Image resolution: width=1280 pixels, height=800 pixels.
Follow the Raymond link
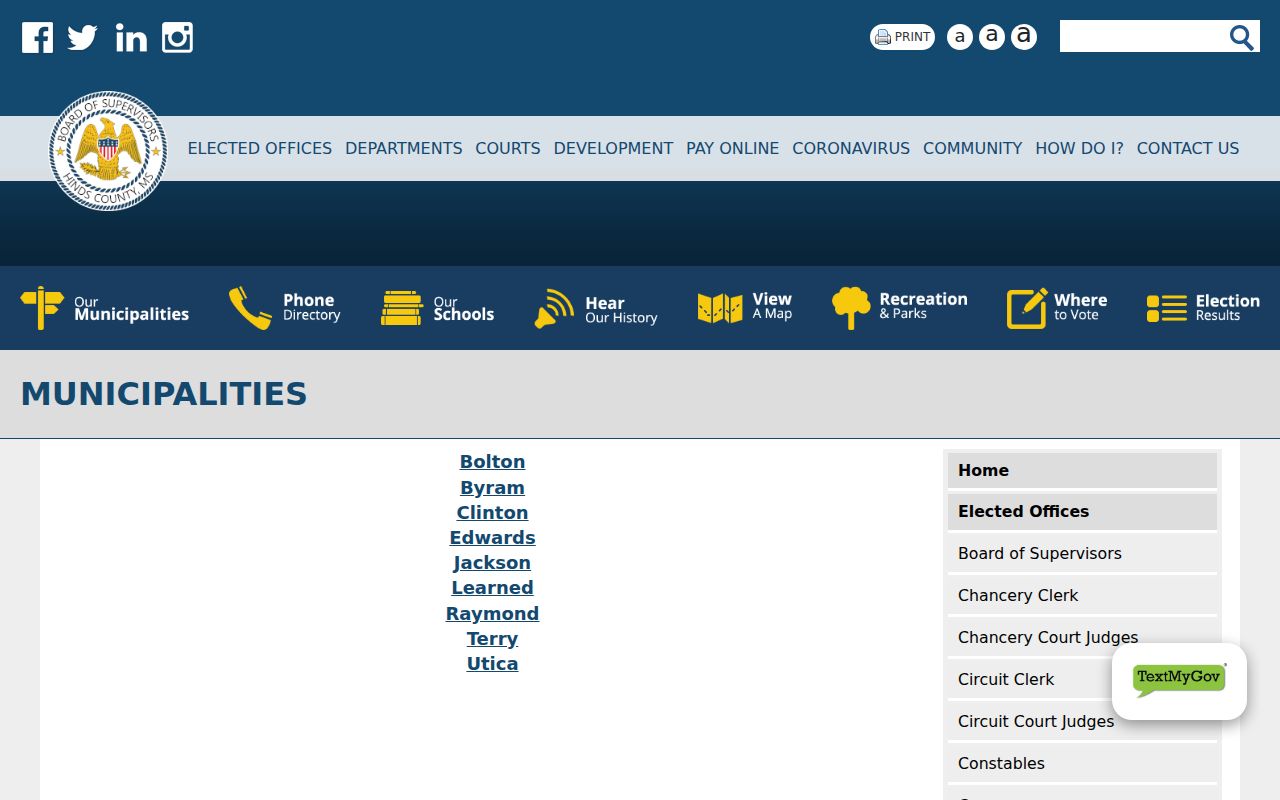[x=492, y=614]
